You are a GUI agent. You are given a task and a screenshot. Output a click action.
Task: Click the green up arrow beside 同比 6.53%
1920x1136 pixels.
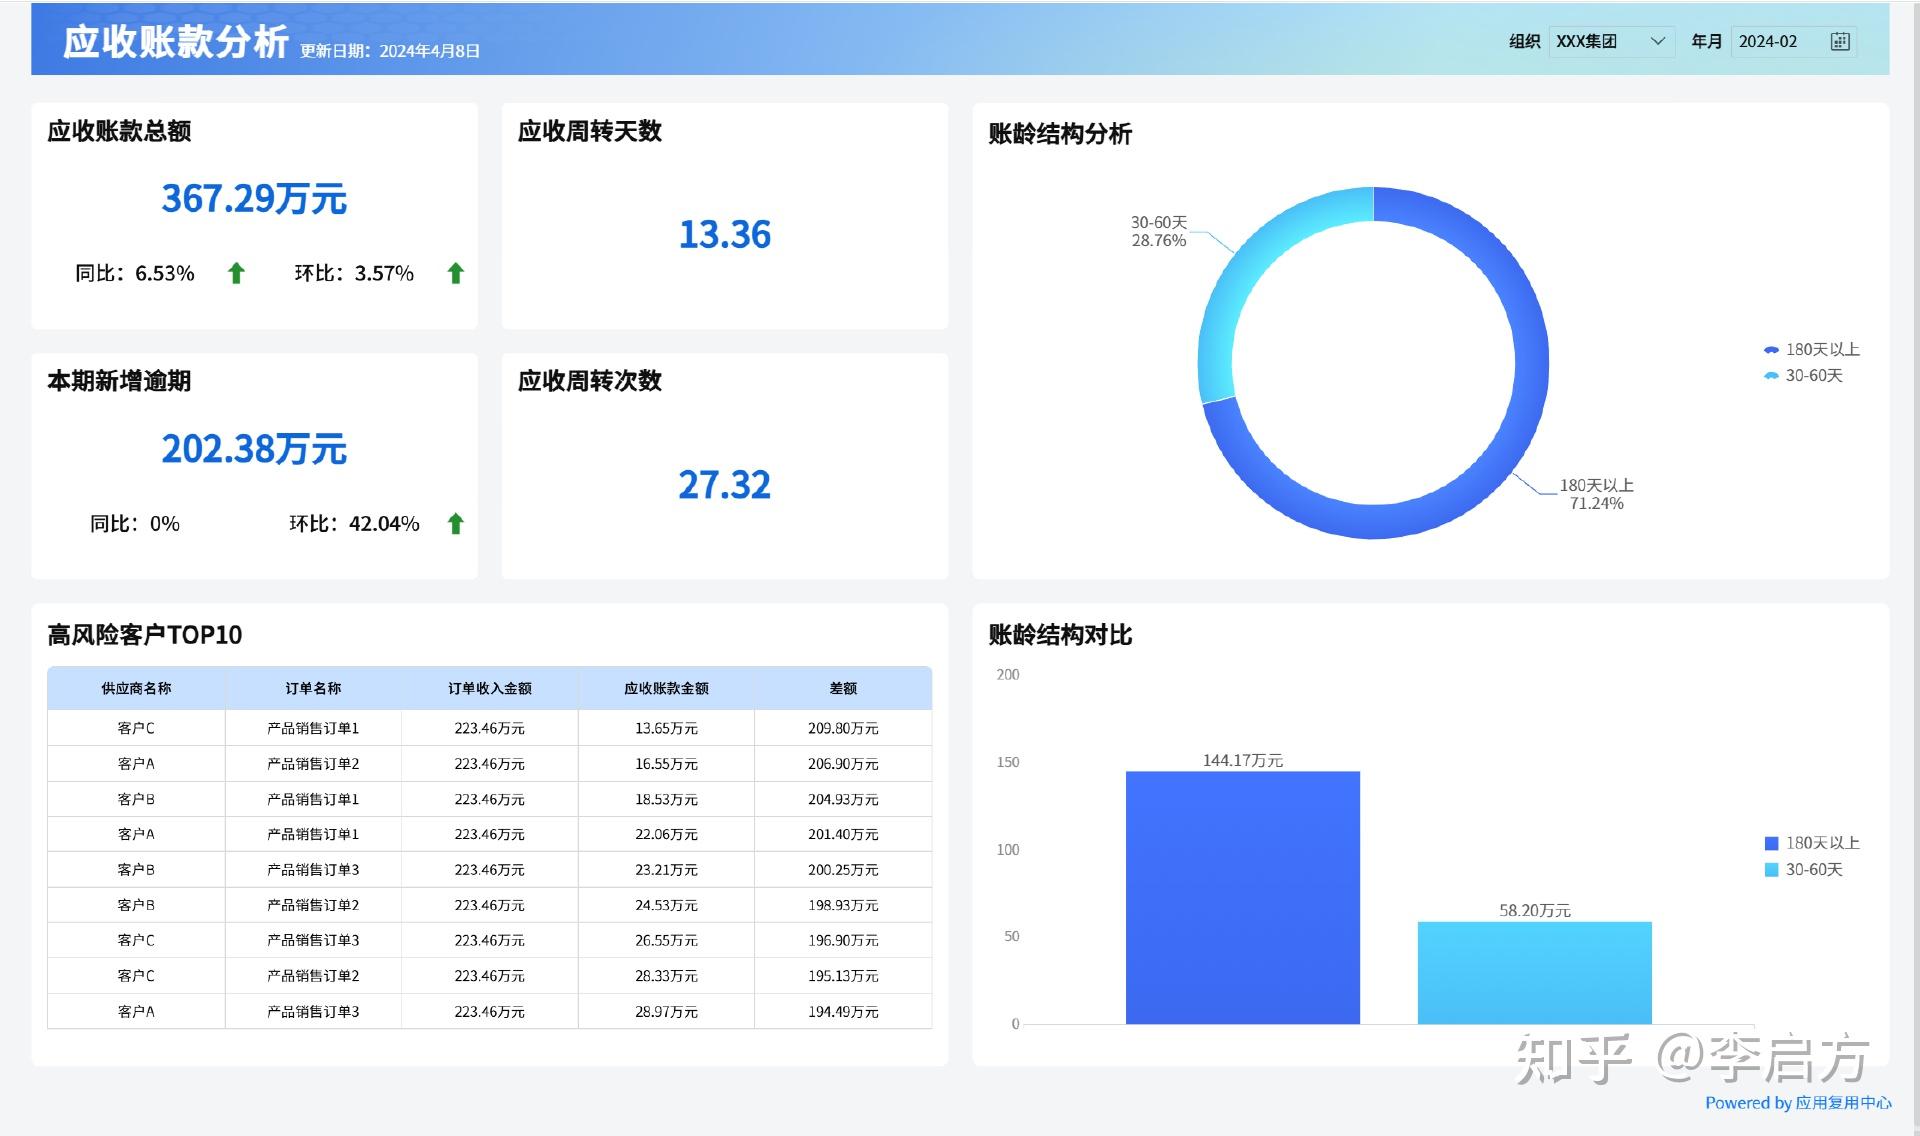pyautogui.click(x=236, y=272)
